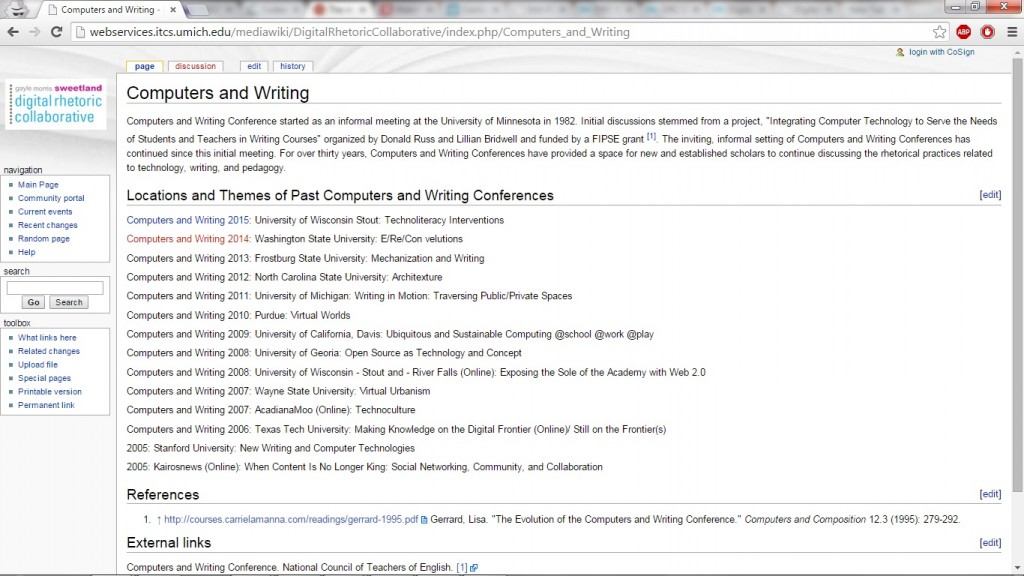Open Community portal link

tap(51, 198)
